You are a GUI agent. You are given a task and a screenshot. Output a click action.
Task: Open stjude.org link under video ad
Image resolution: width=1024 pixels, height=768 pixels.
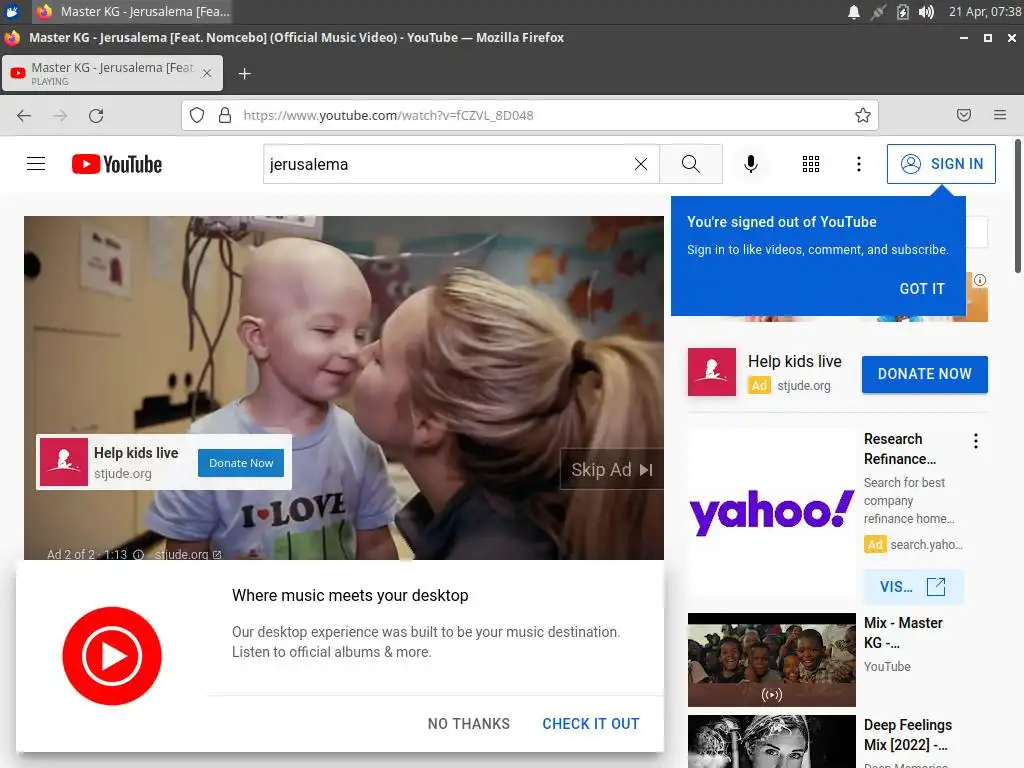(x=188, y=554)
